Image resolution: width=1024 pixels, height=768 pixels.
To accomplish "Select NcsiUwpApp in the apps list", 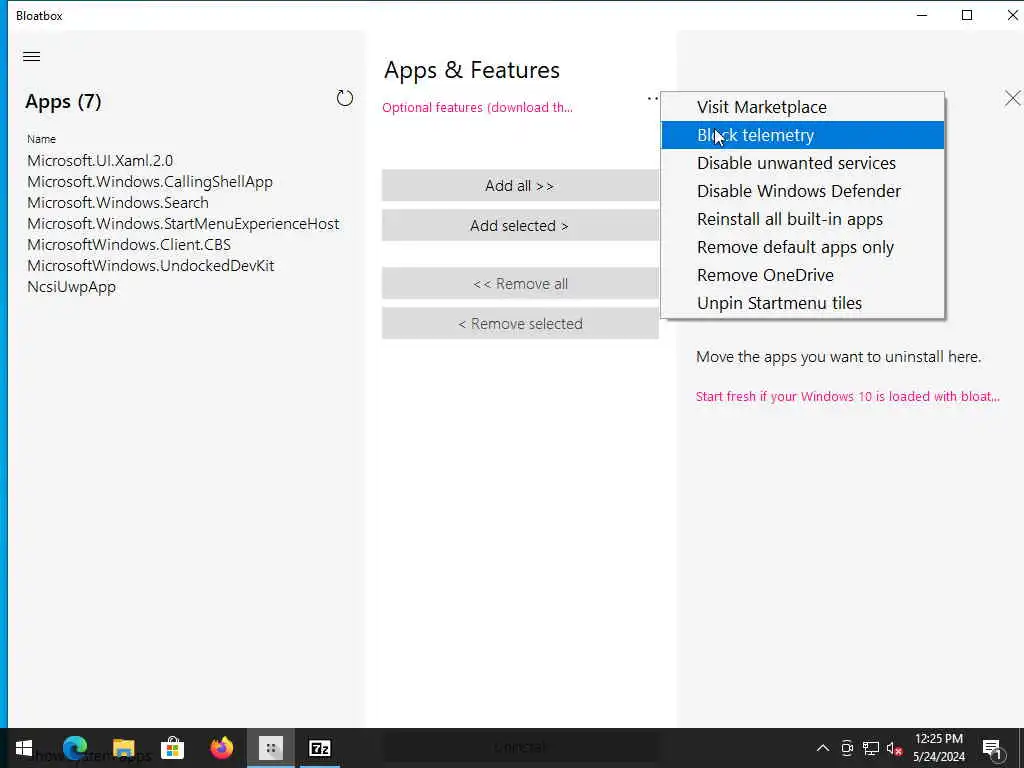I will pyautogui.click(x=71, y=287).
